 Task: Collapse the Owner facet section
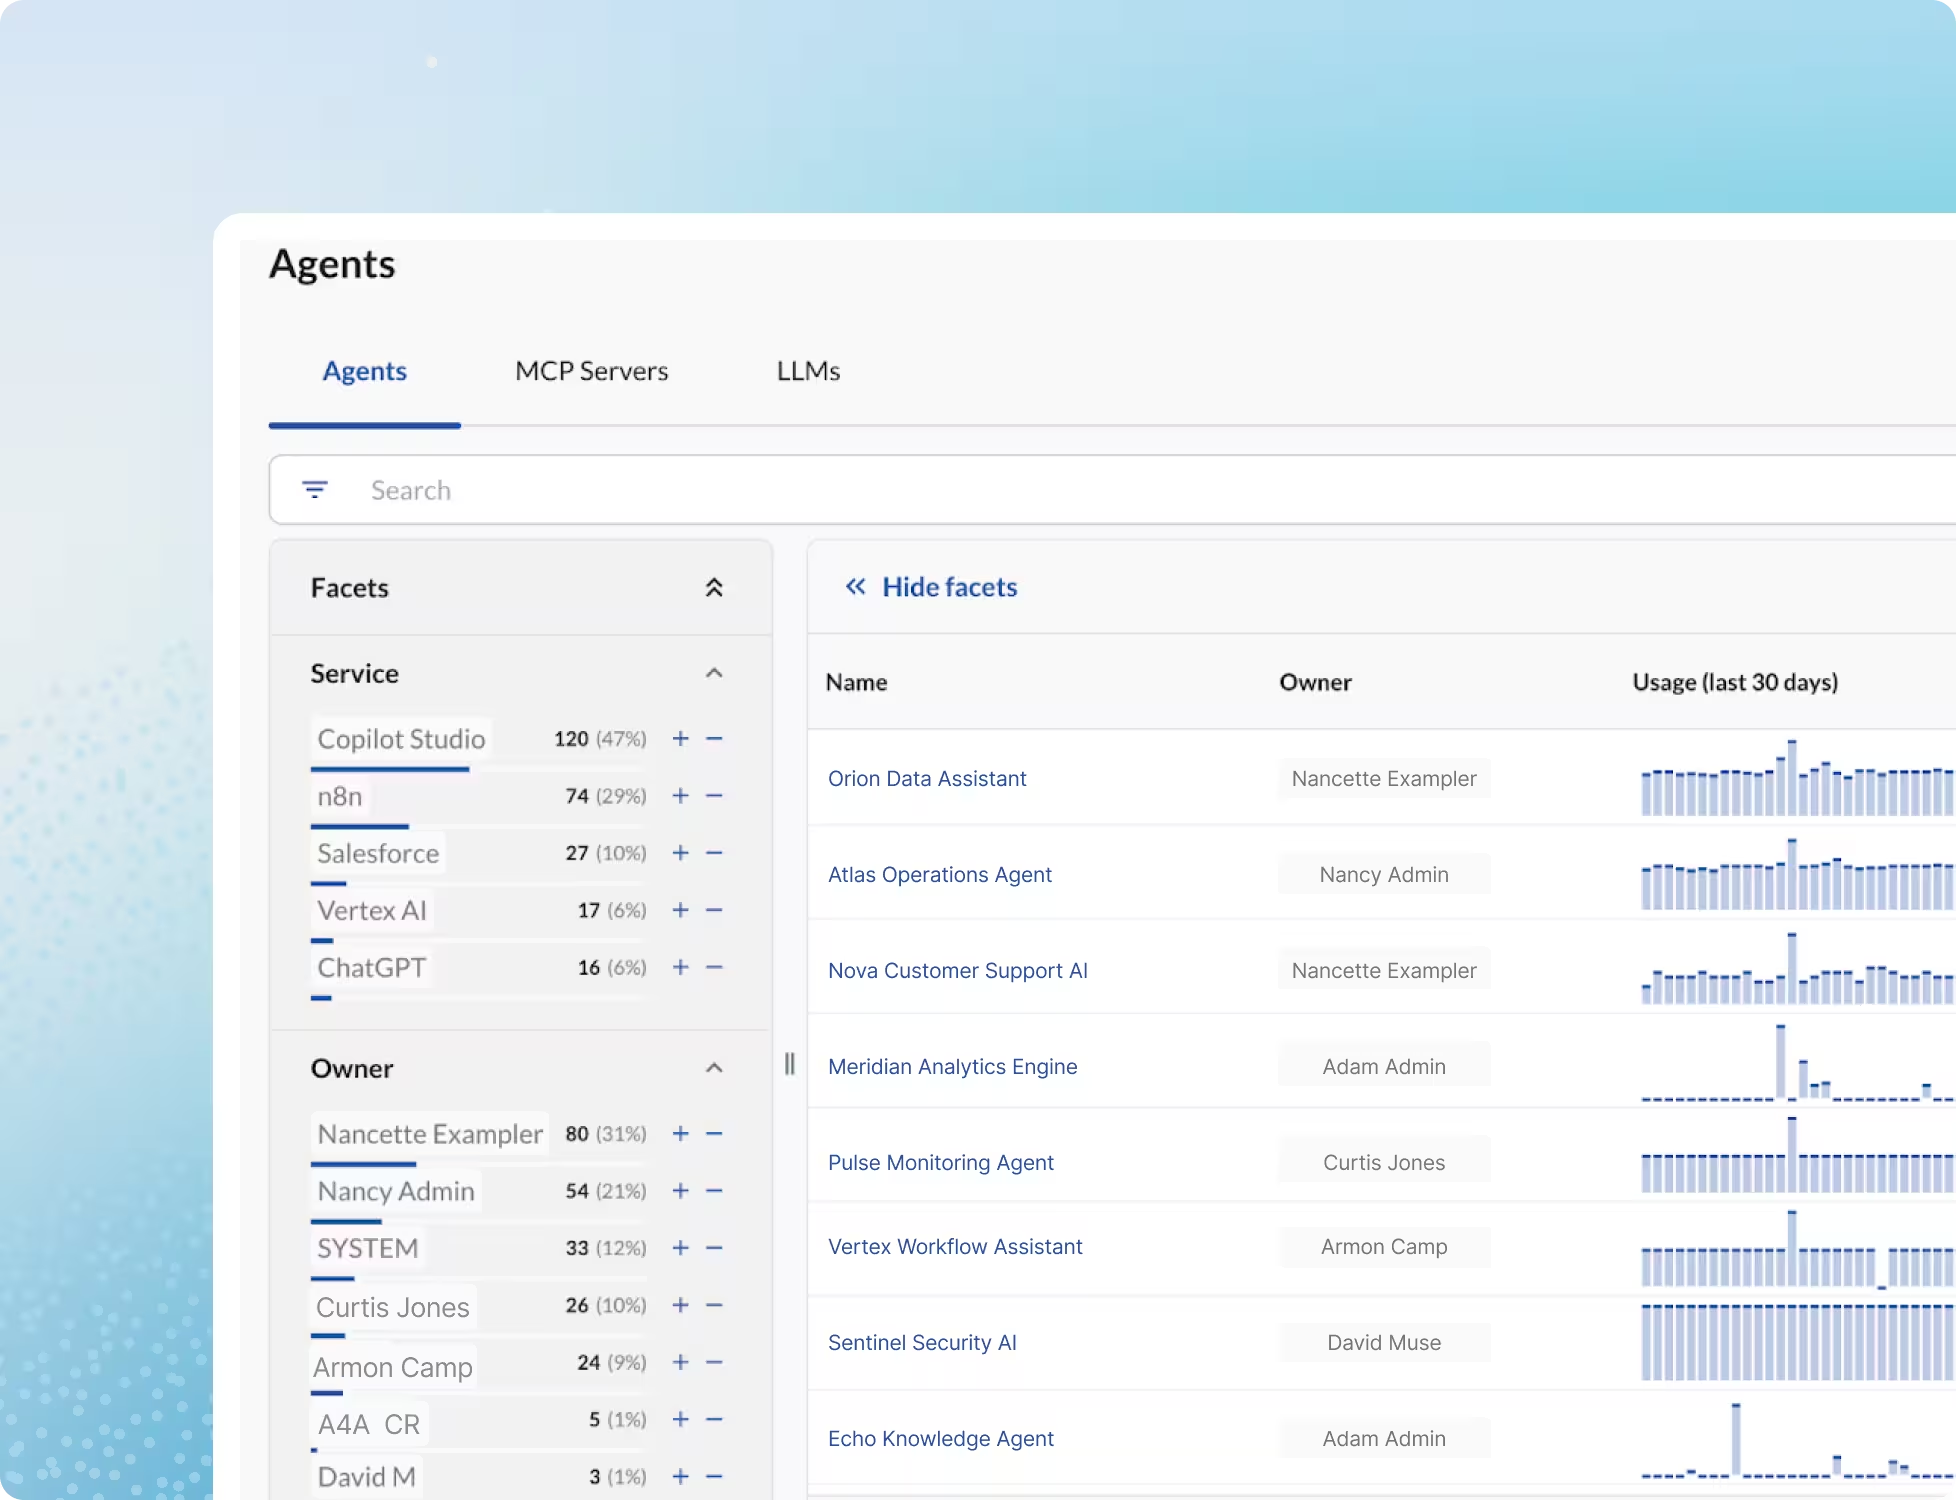714,1068
